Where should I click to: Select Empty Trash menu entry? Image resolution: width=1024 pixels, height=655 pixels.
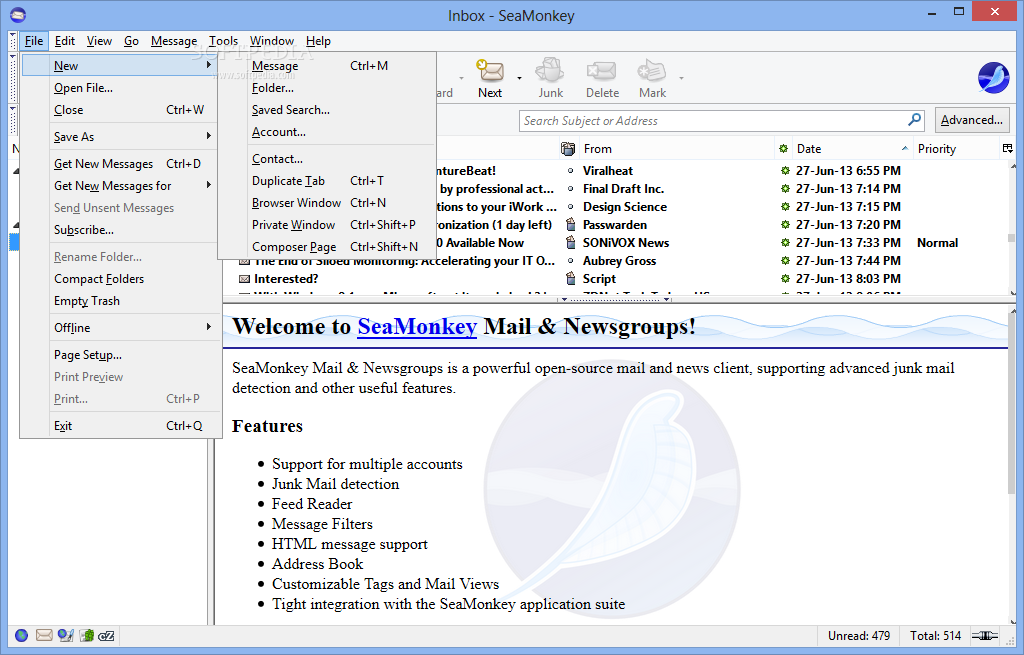pos(120,301)
